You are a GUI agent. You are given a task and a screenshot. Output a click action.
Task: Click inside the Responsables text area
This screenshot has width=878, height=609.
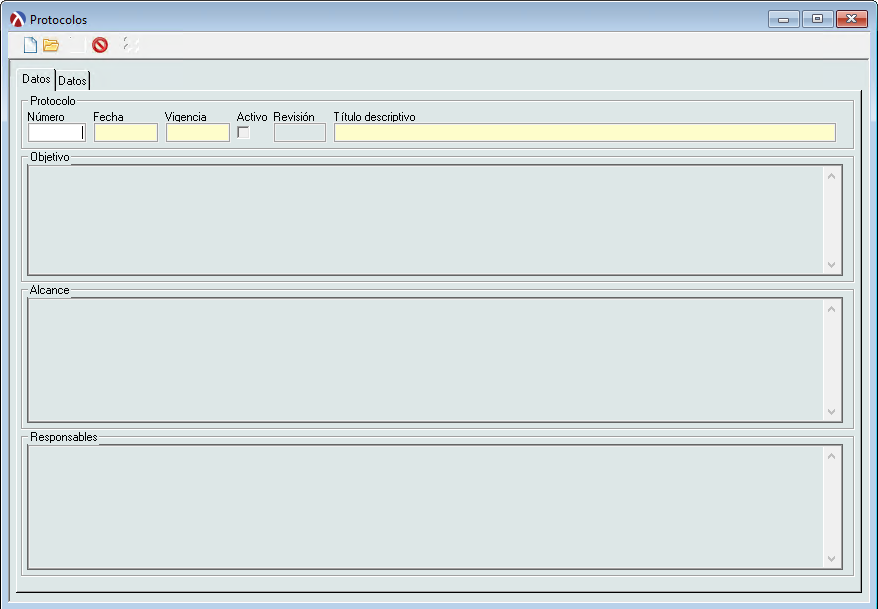pos(425,506)
